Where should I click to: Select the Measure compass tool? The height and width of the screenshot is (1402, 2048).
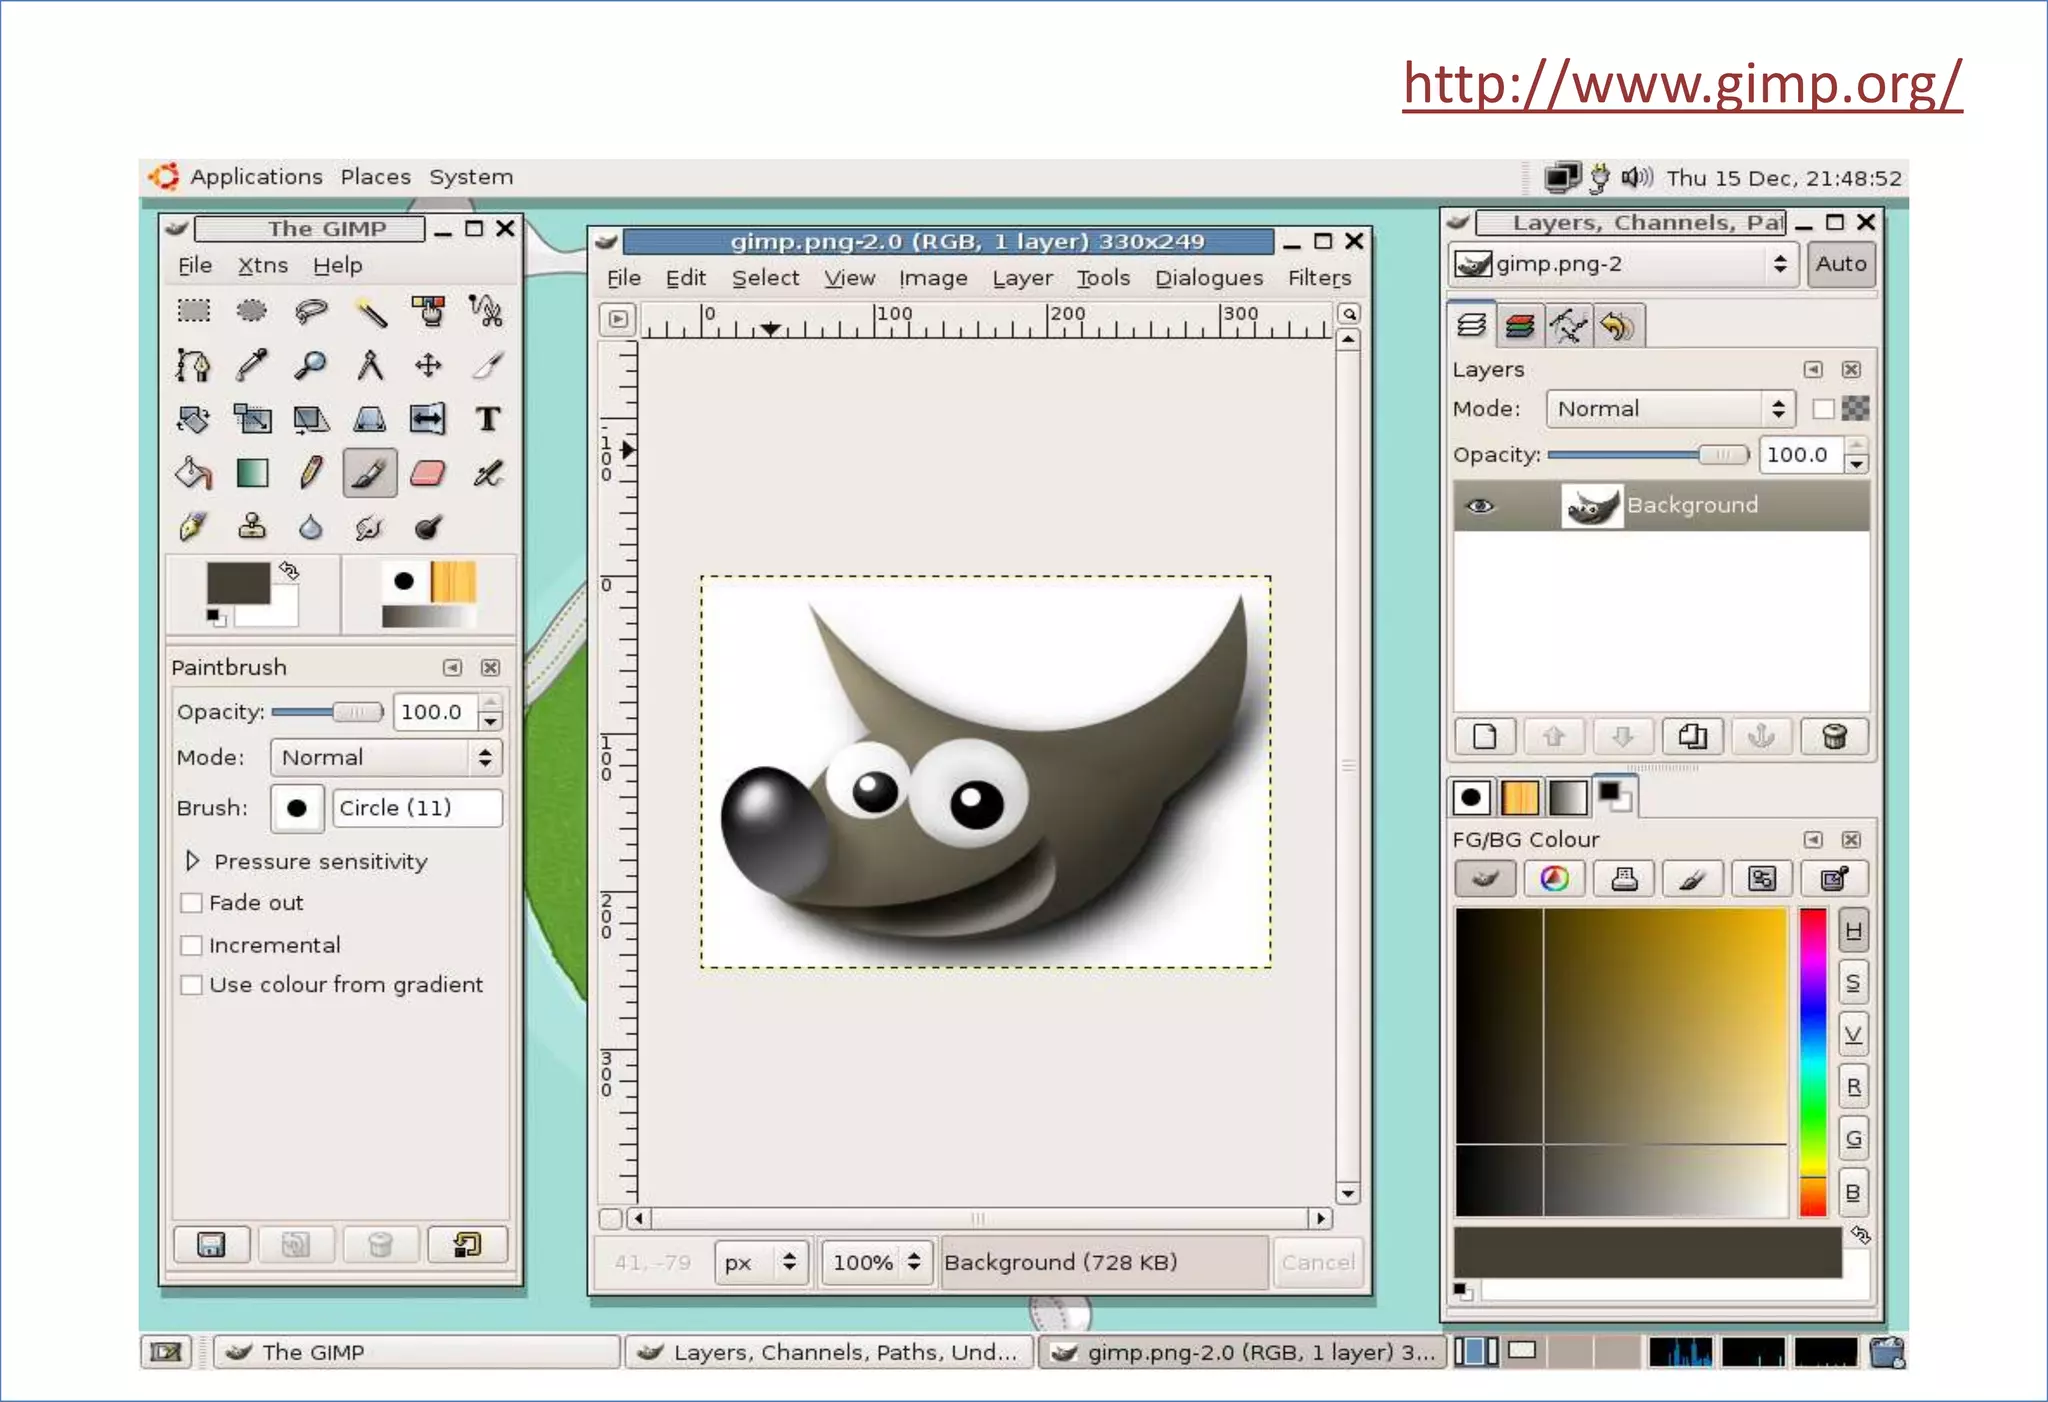coord(370,365)
